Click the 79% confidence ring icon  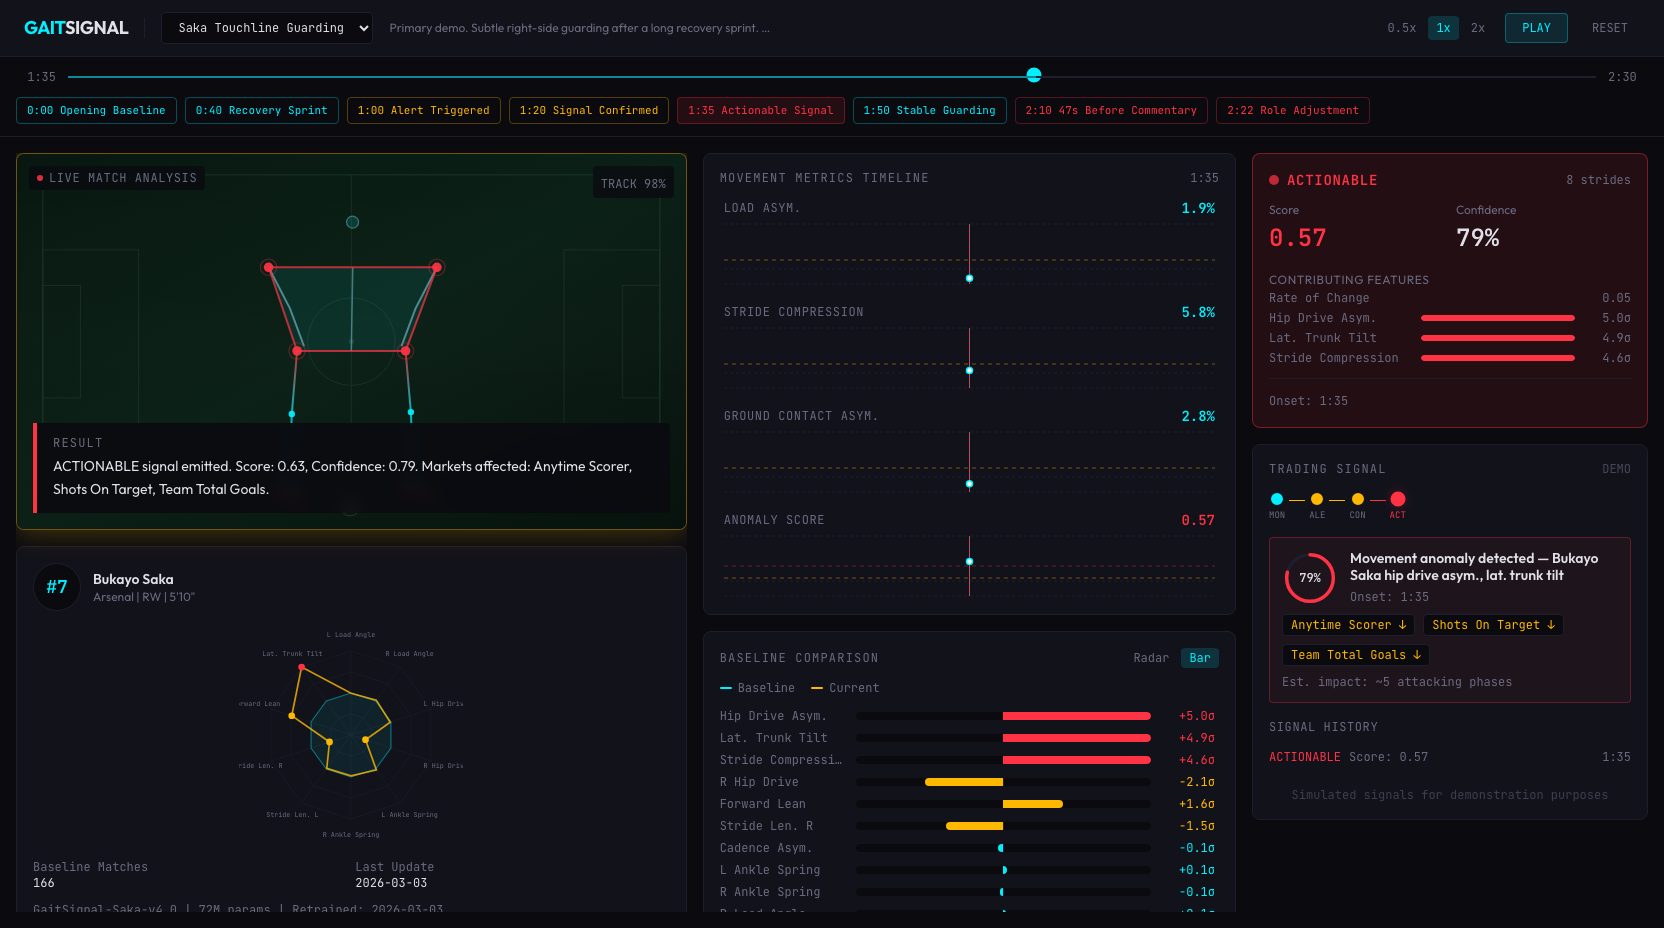(x=1310, y=578)
